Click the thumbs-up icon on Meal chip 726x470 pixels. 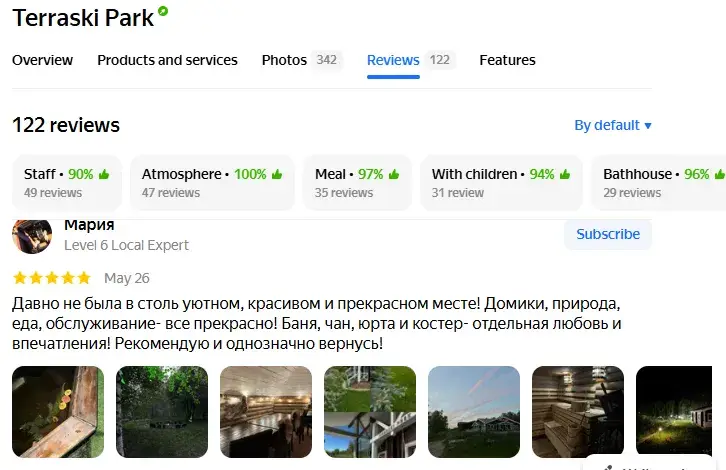point(394,174)
